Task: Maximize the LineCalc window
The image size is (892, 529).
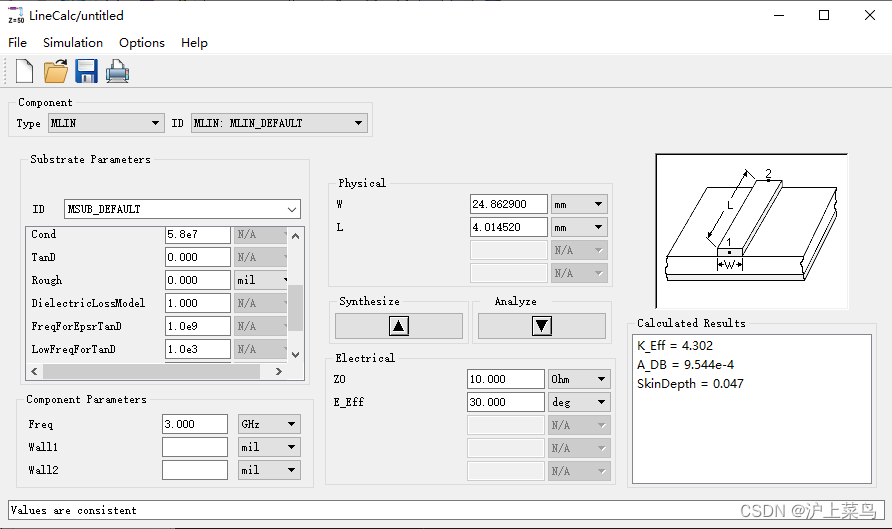Action: tap(824, 15)
